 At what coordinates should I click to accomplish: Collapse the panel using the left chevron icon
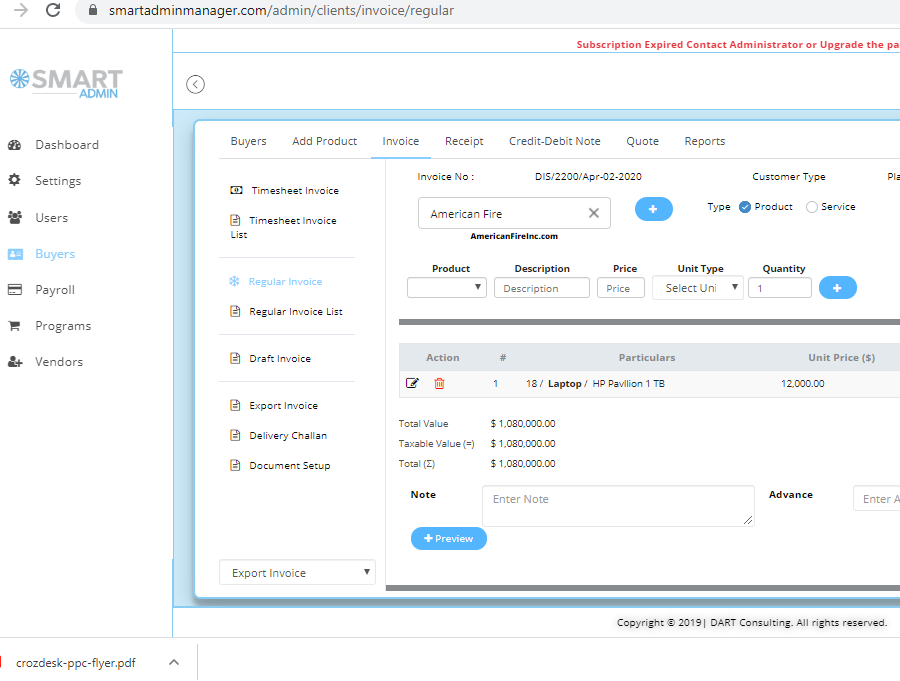pyautogui.click(x=195, y=84)
